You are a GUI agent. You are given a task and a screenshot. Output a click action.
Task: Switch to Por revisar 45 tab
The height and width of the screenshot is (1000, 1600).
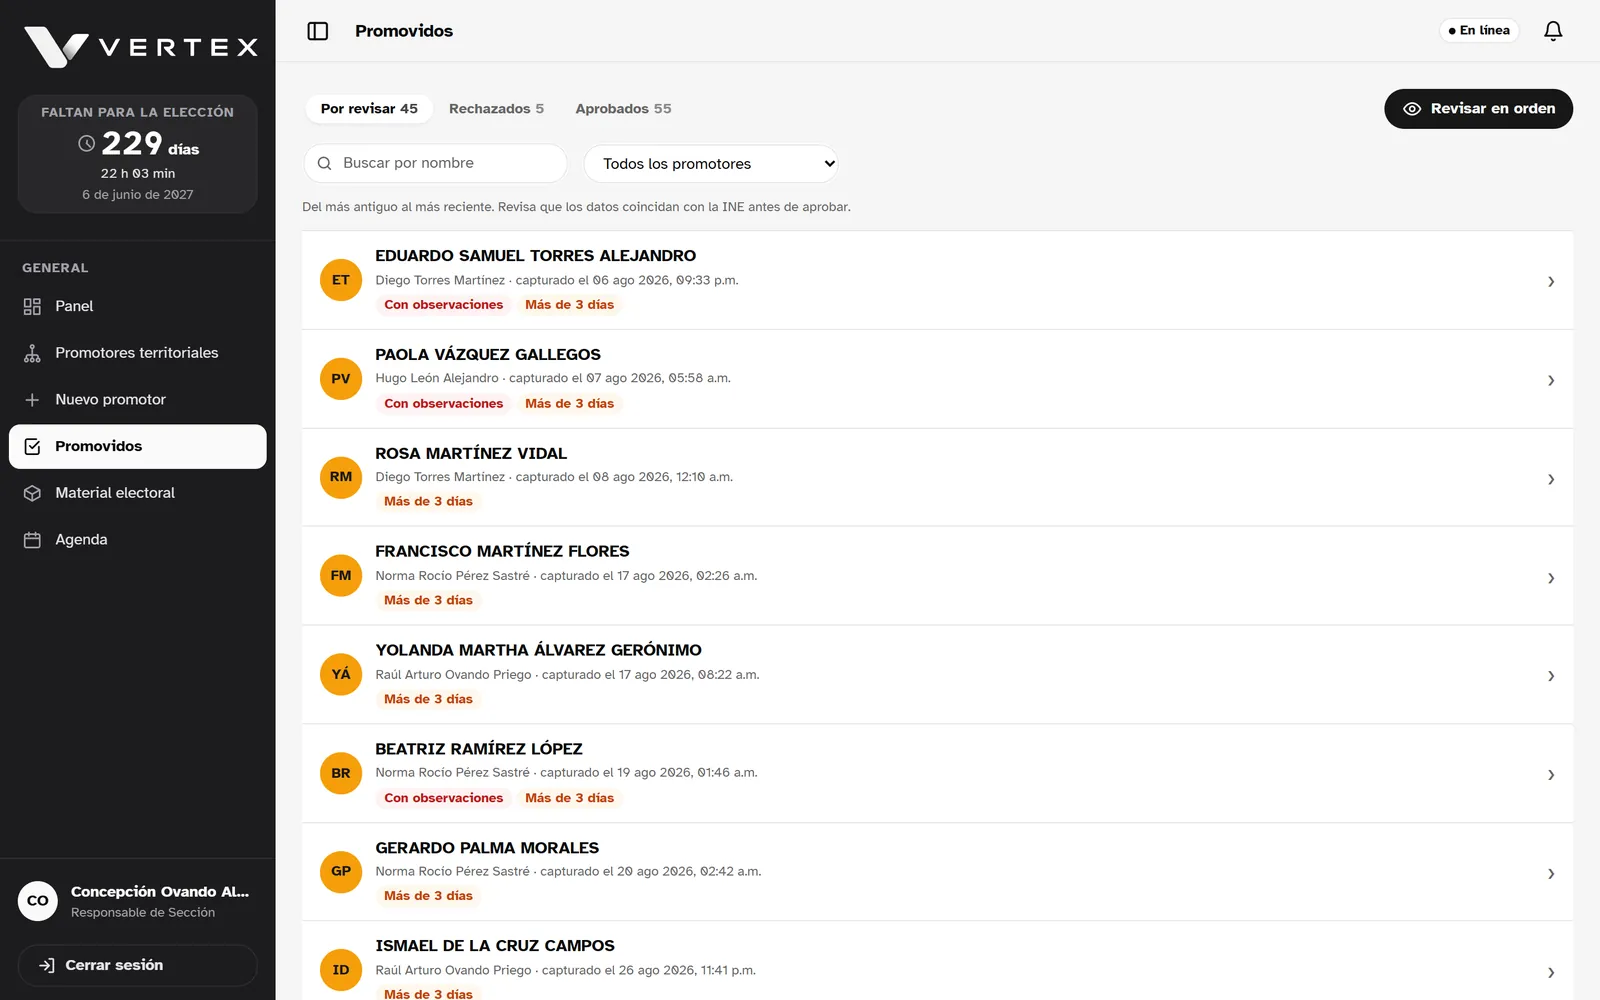[369, 109]
